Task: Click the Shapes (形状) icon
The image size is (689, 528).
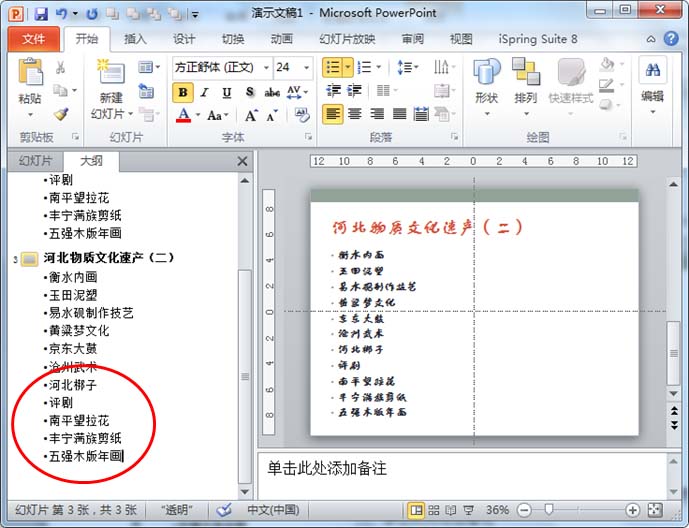Action: click(x=486, y=82)
